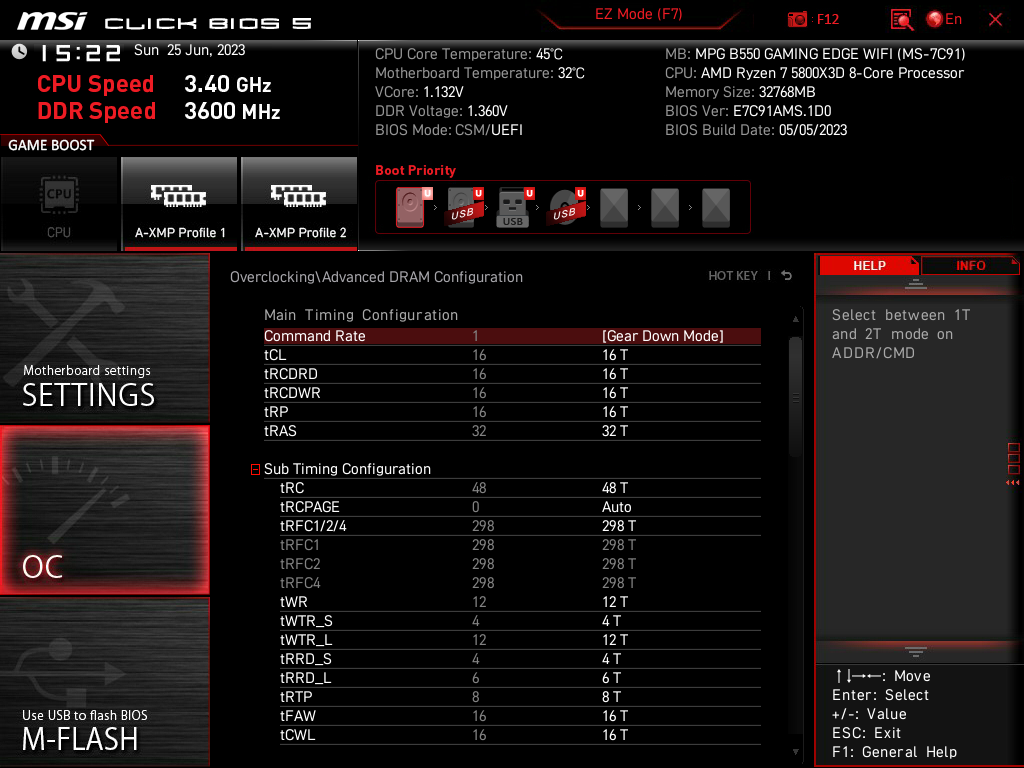Screen dimensions: 1024x768
Task: Change language via the En globe icon
Action: [944, 19]
